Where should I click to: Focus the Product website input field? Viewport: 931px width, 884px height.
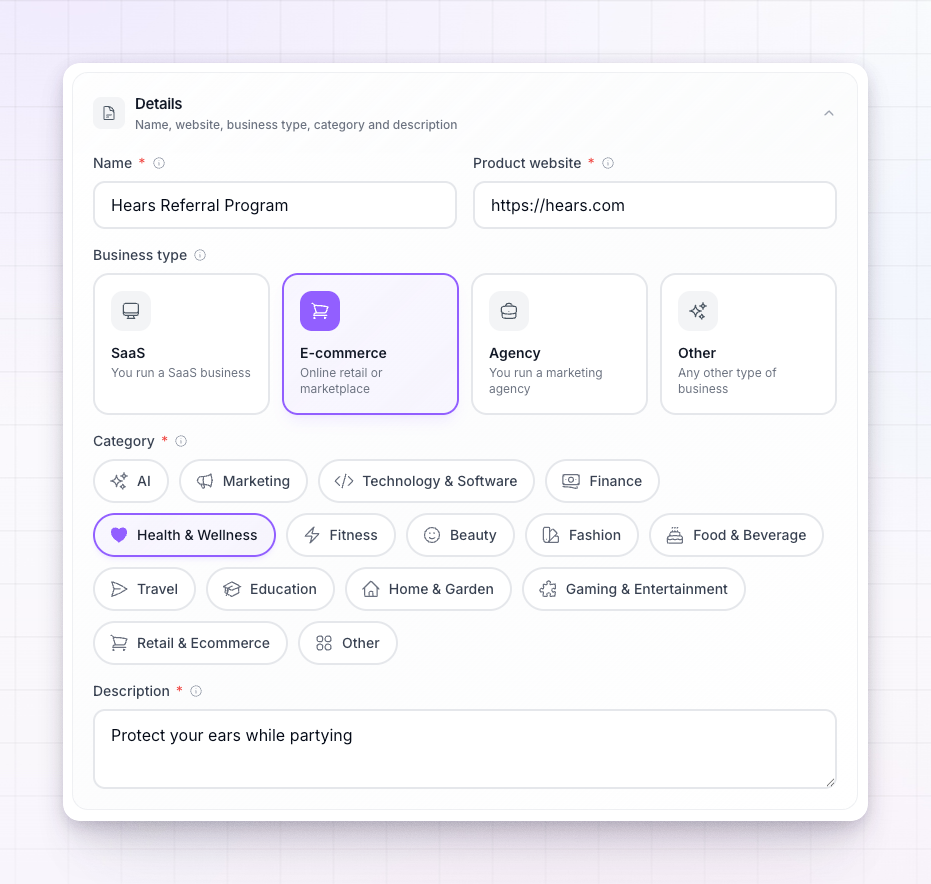click(654, 205)
